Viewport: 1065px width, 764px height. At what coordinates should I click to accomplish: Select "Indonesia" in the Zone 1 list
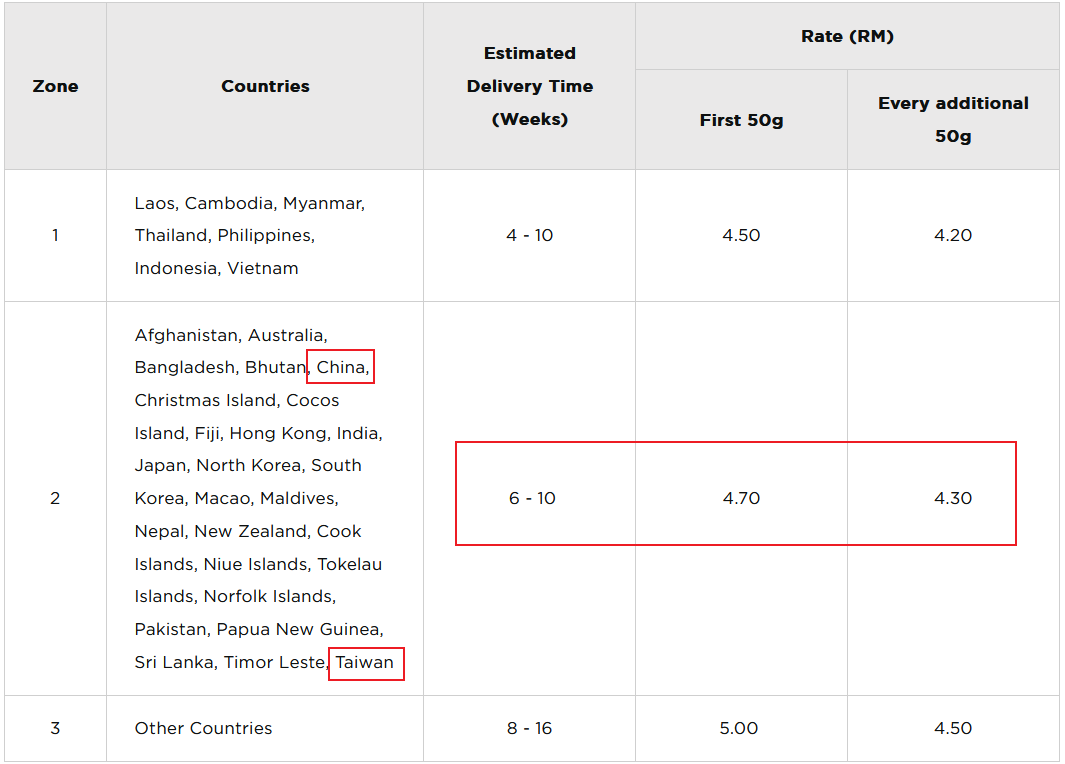click(x=175, y=268)
